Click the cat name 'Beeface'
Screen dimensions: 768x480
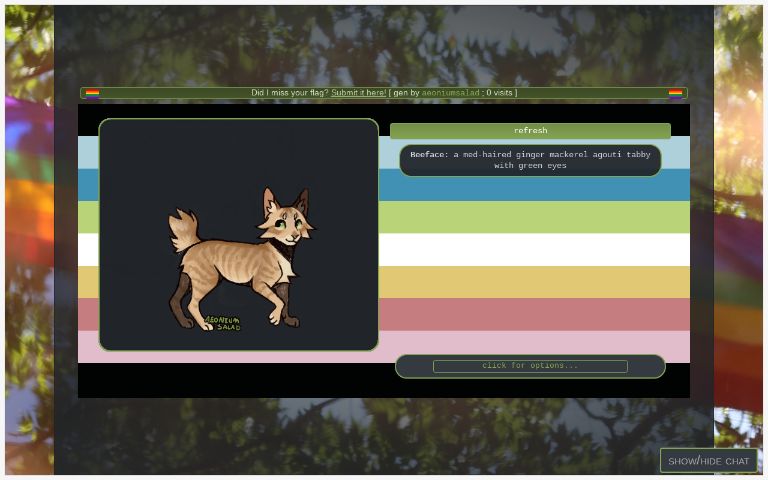coord(428,155)
